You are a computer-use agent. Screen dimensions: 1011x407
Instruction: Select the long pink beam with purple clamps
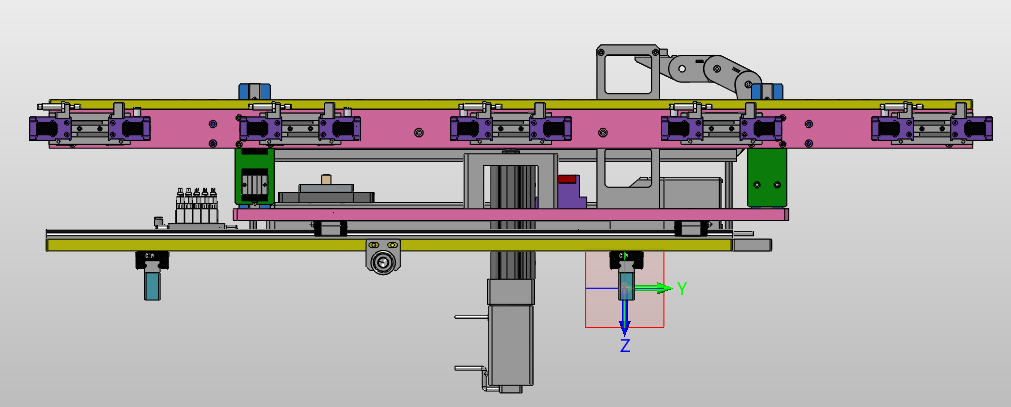(x=511, y=129)
